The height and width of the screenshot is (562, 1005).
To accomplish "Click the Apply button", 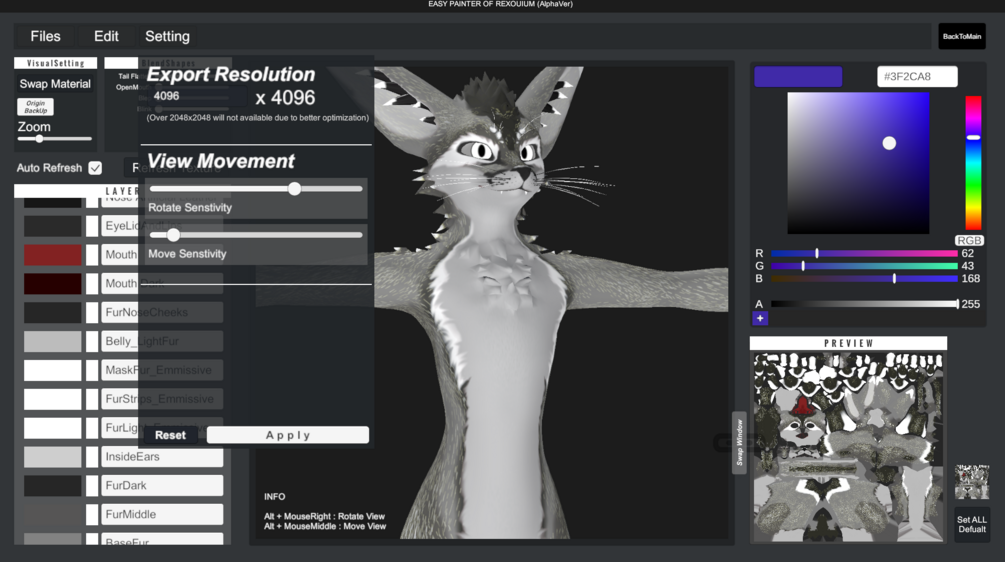I will coord(288,435).
